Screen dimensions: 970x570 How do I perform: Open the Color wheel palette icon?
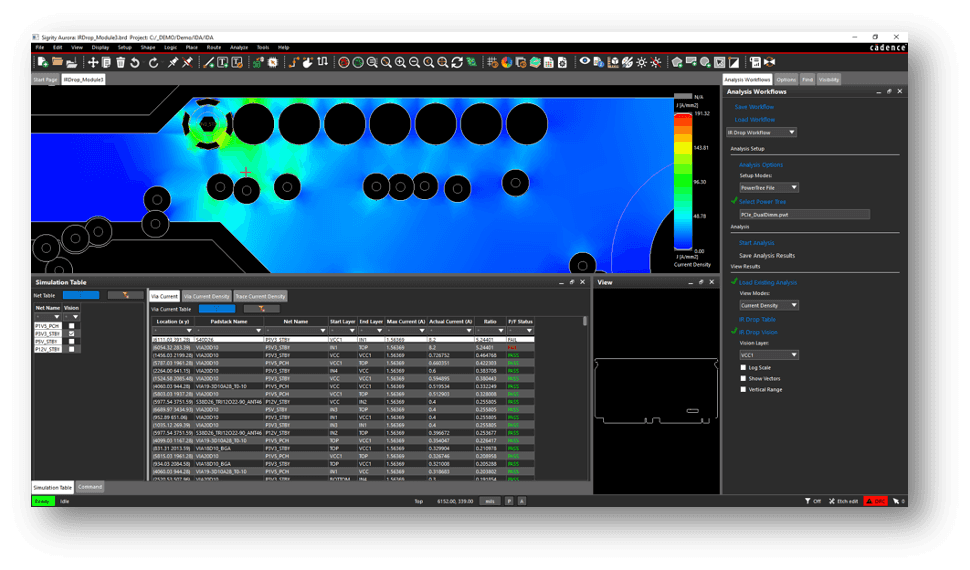coord(507,63)
